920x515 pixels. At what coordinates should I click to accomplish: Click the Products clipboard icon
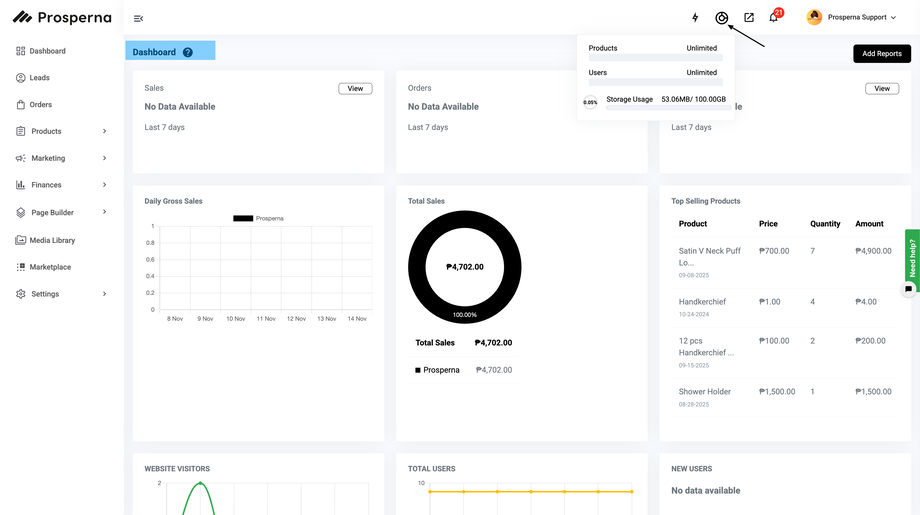21,131
